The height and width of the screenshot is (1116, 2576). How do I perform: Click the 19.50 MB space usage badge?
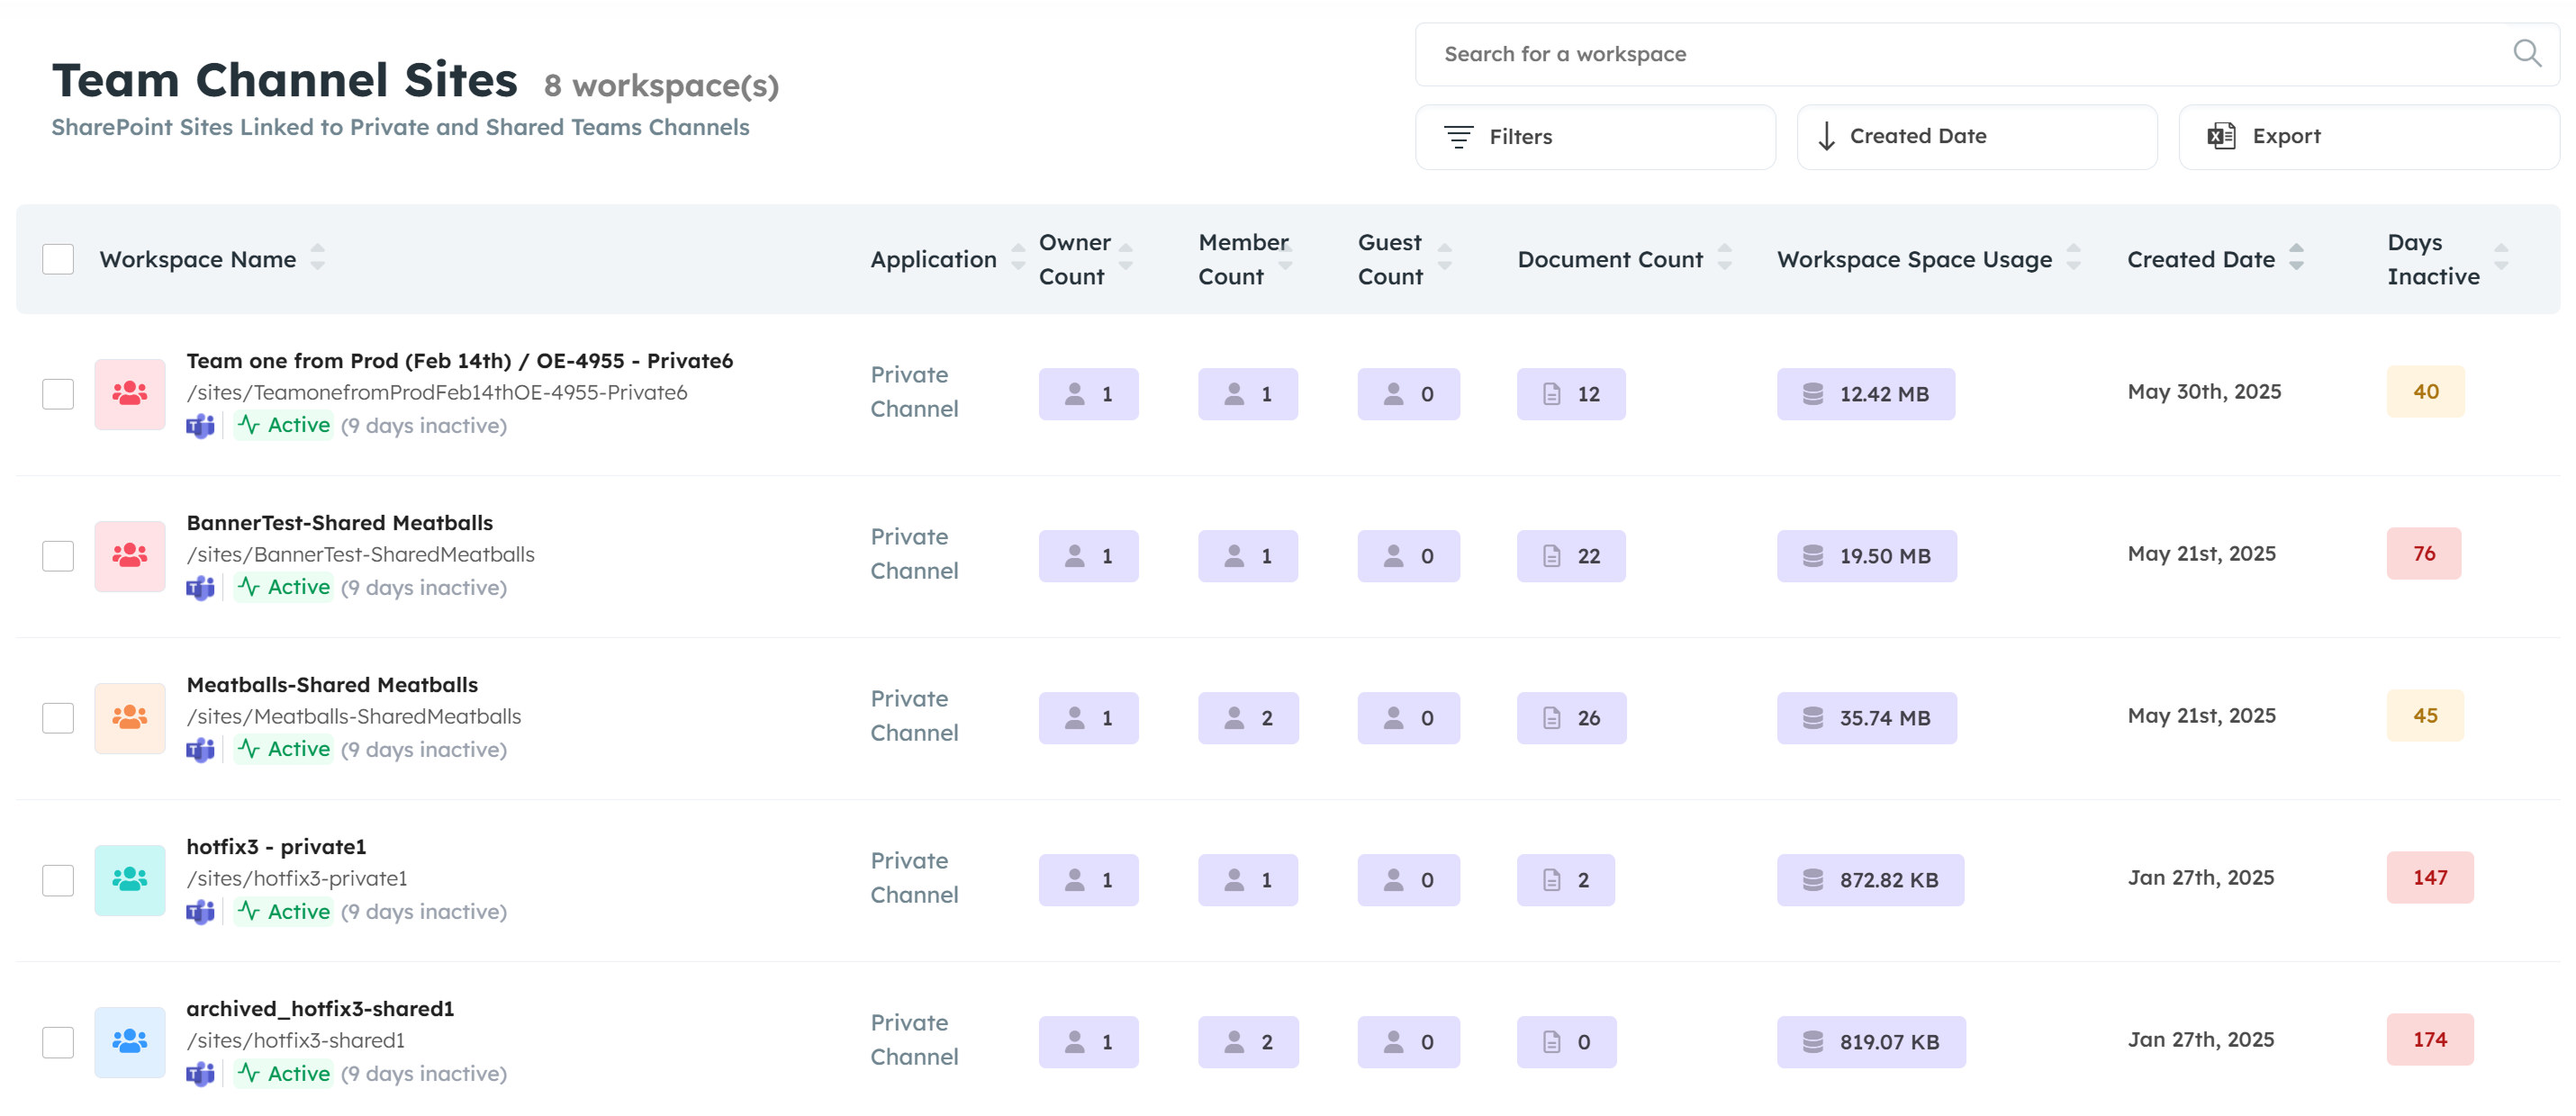(1867, 556)
